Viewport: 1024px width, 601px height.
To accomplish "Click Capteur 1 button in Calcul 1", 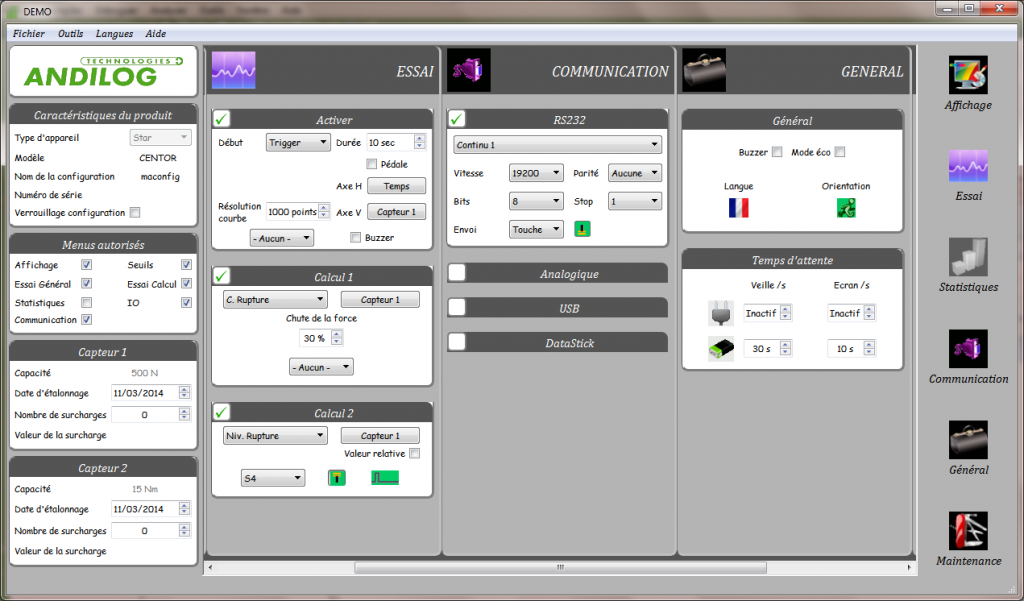I will [x=380, y=299].
